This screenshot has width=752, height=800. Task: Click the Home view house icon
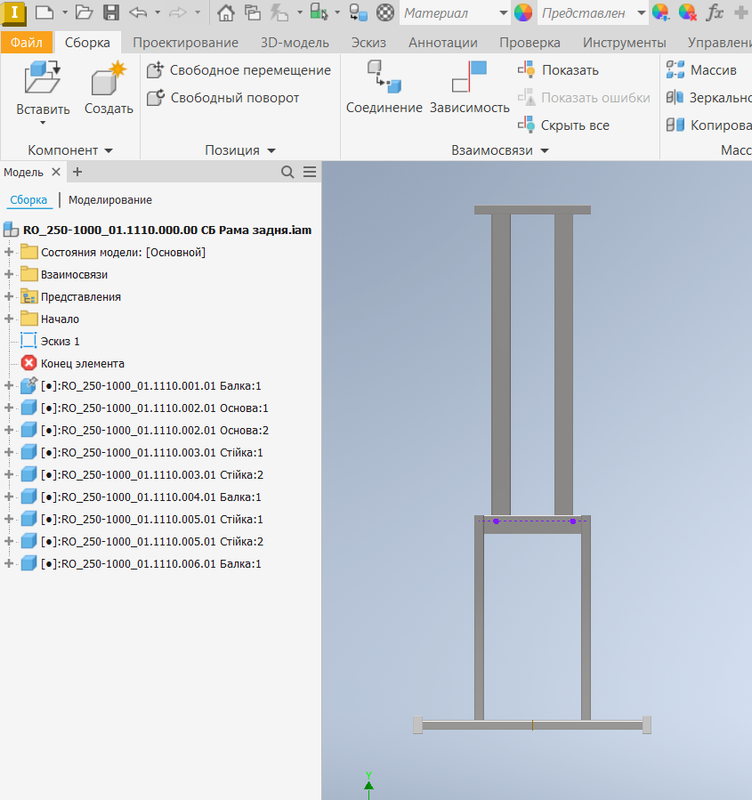tap(226, 12)
